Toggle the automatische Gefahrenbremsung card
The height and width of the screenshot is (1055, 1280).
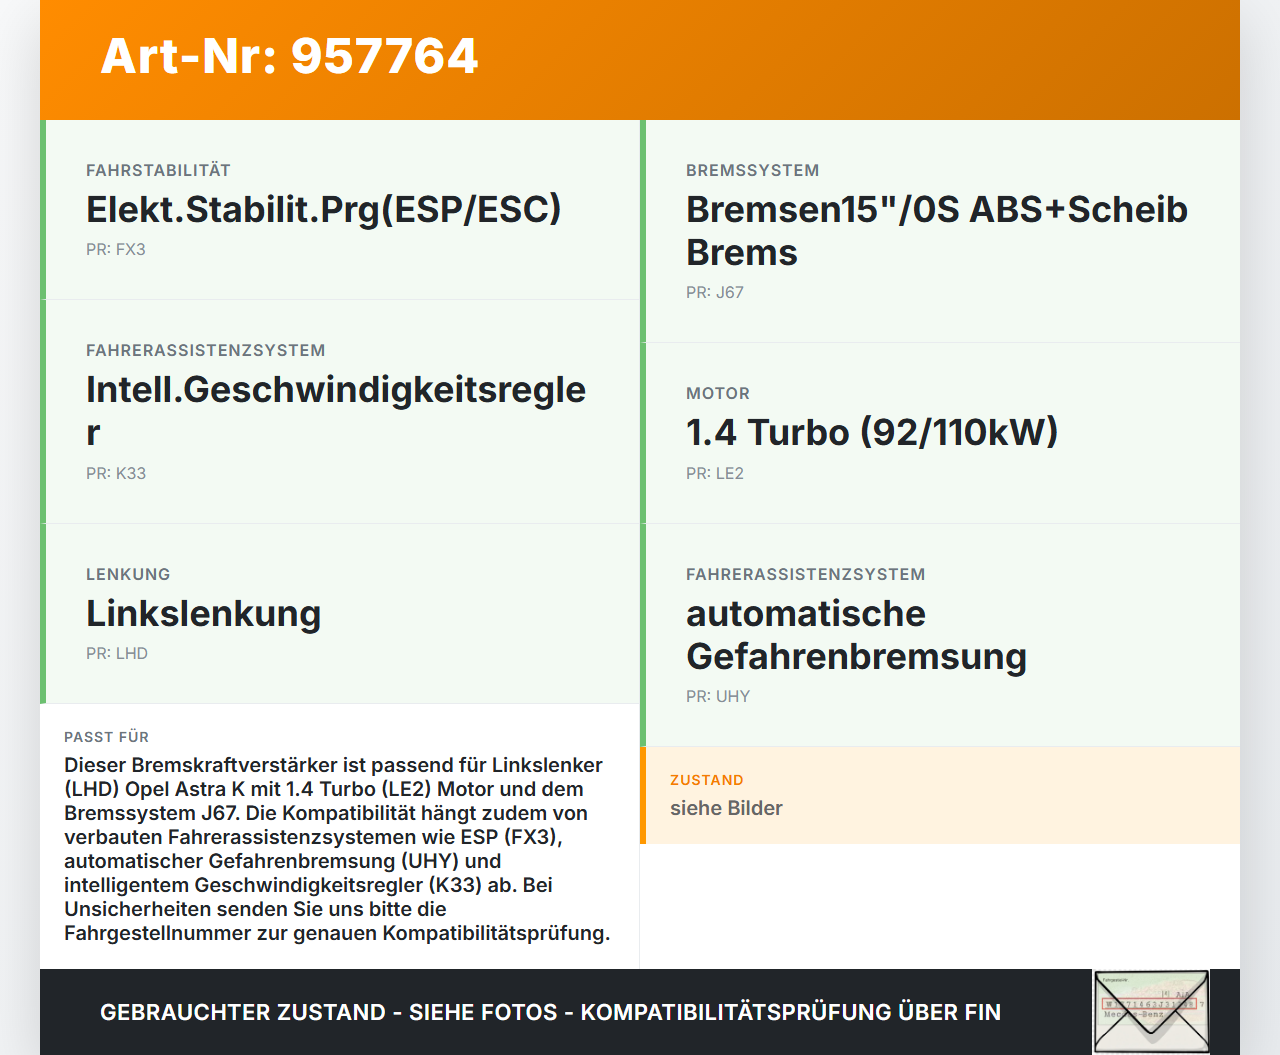[x=940, y=634]
